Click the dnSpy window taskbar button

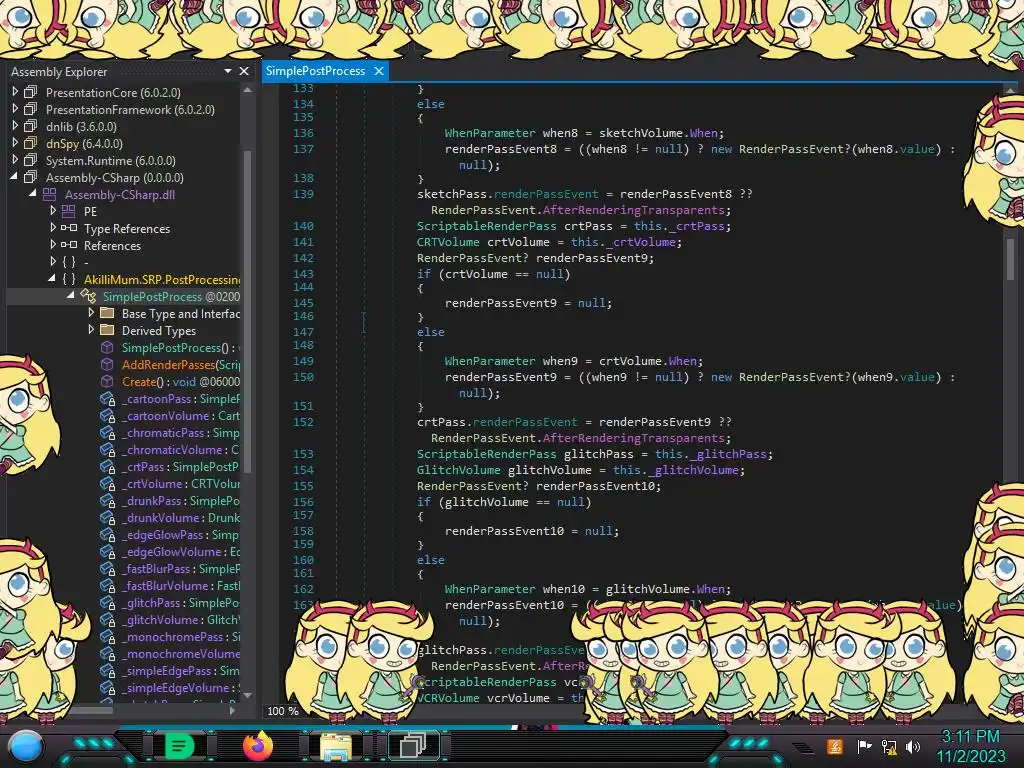pos(413,746)
